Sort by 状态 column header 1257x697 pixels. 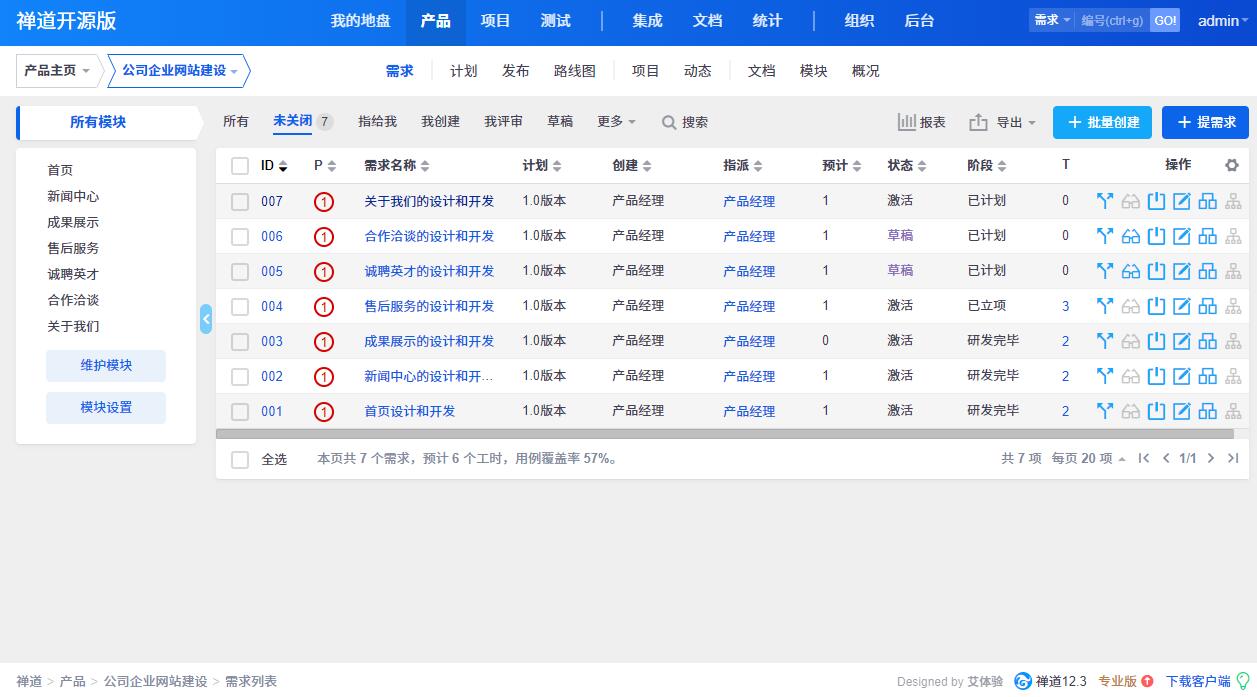pyautogui.click(x=907, y=165)
